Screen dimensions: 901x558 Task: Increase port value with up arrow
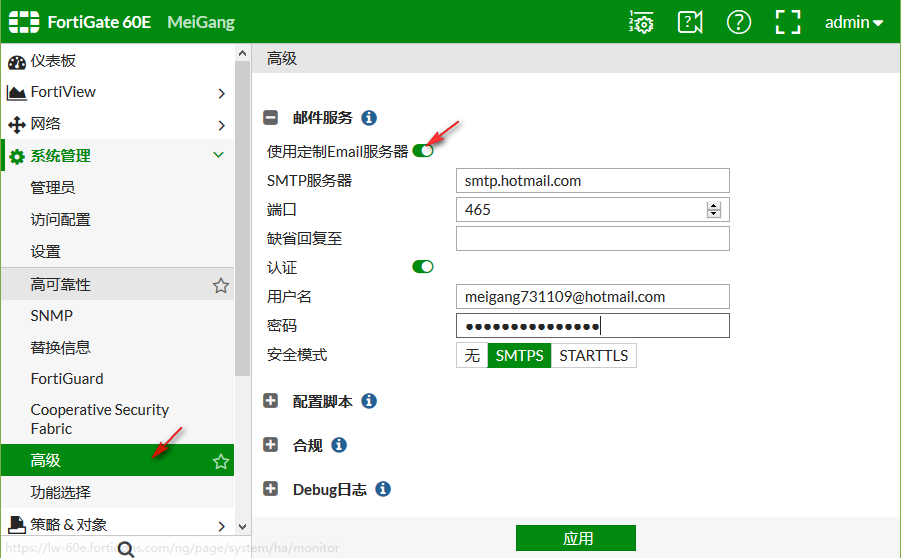click(714, 206)
